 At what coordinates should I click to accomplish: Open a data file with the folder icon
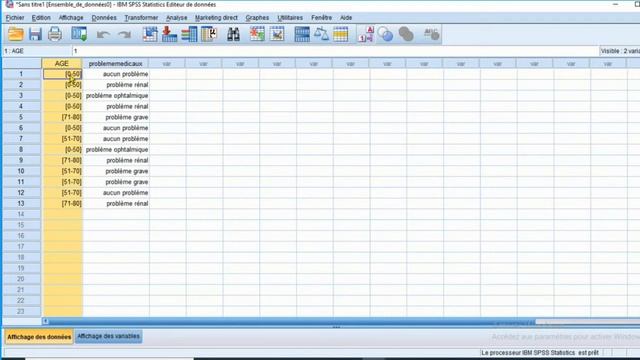tap(16, 34)
